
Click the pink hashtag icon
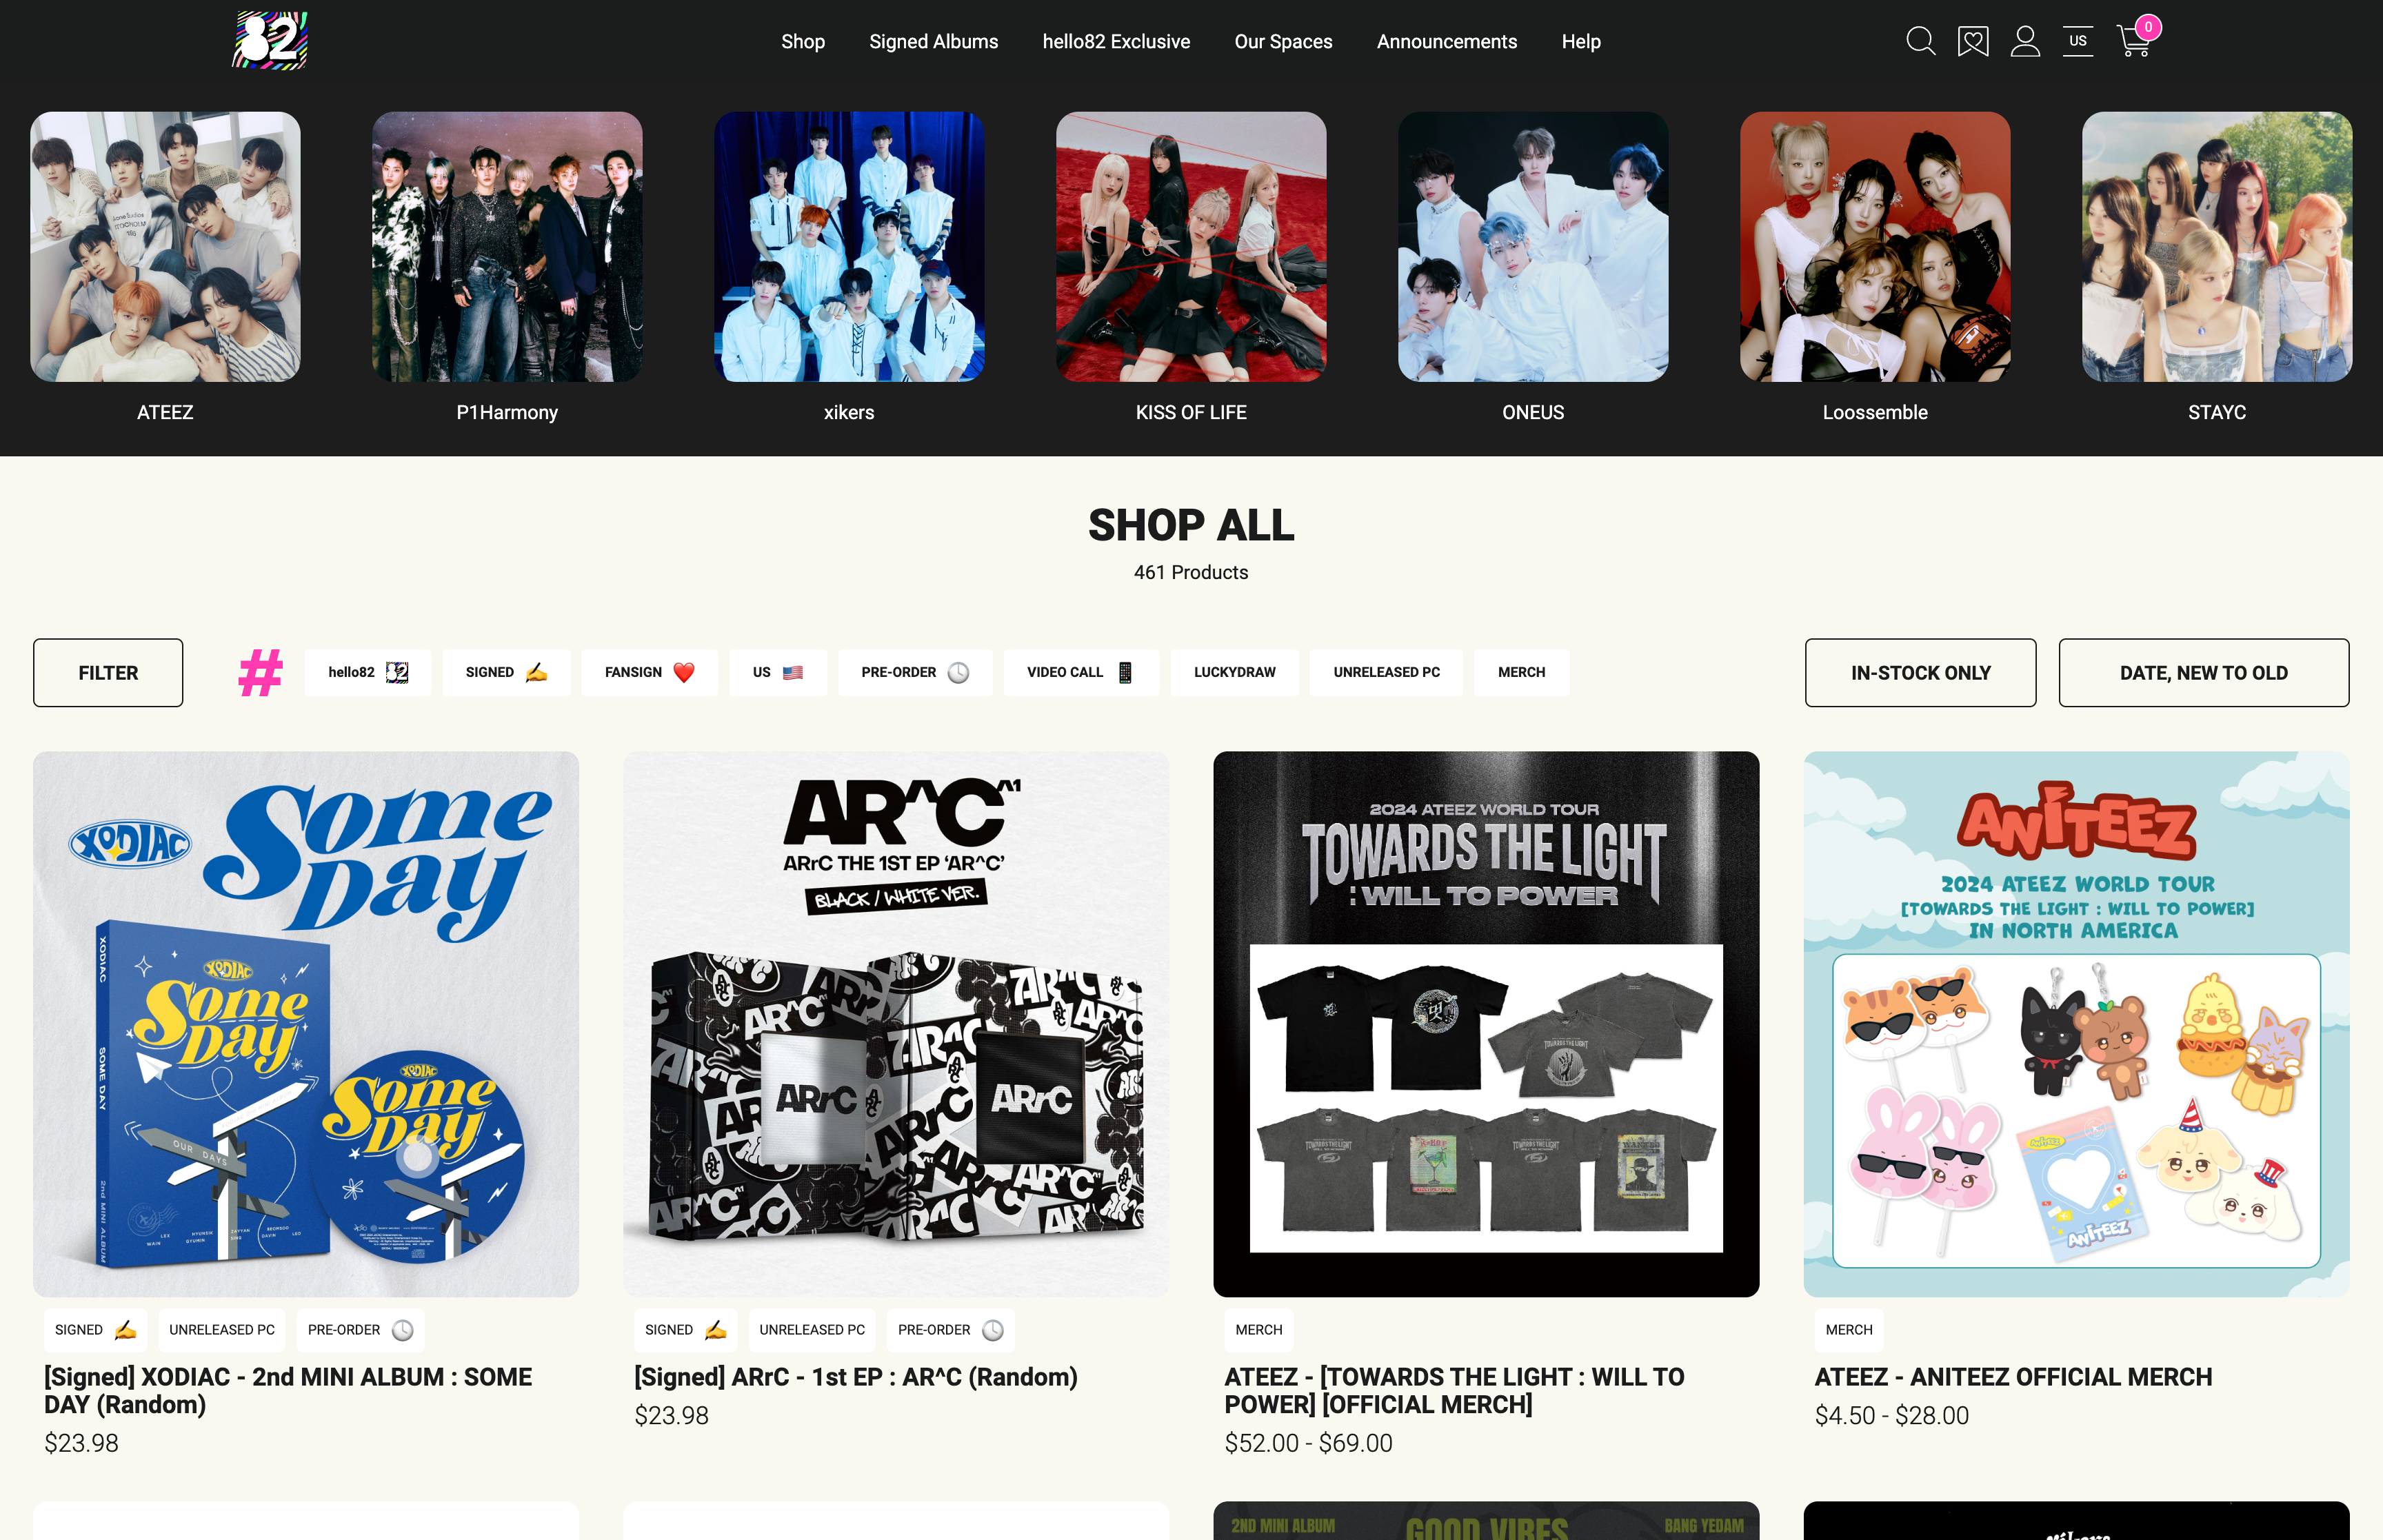click(x=260, y=672)
